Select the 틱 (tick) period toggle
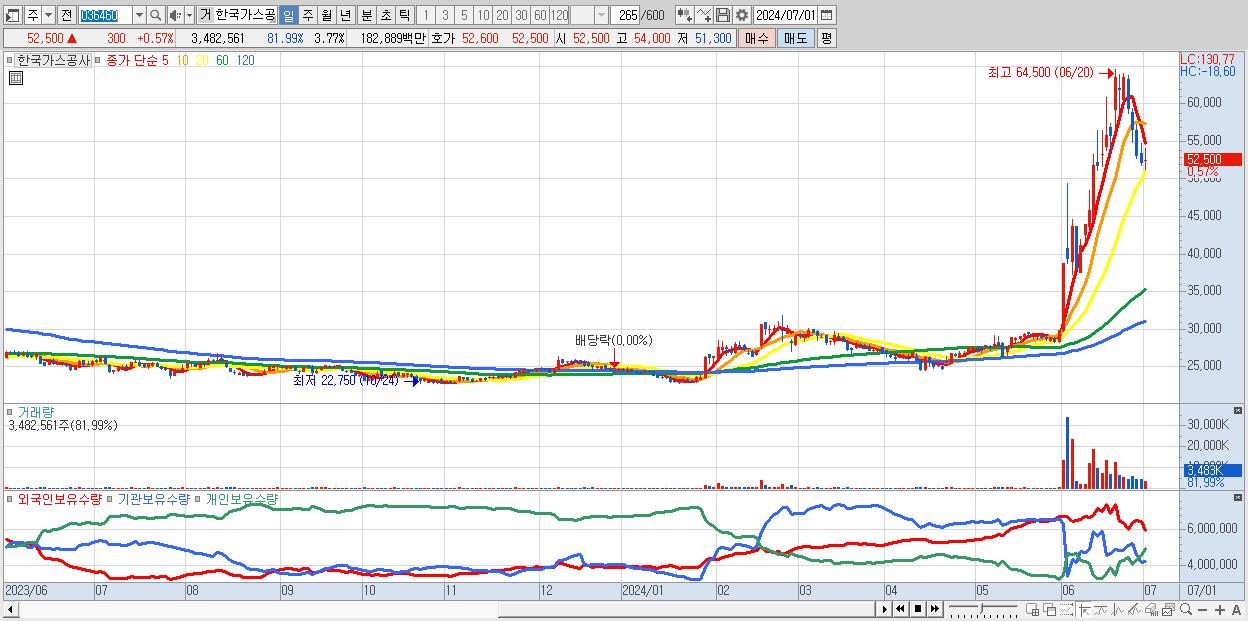Viewport: 1248px width, 621px height. click(404, 15)
